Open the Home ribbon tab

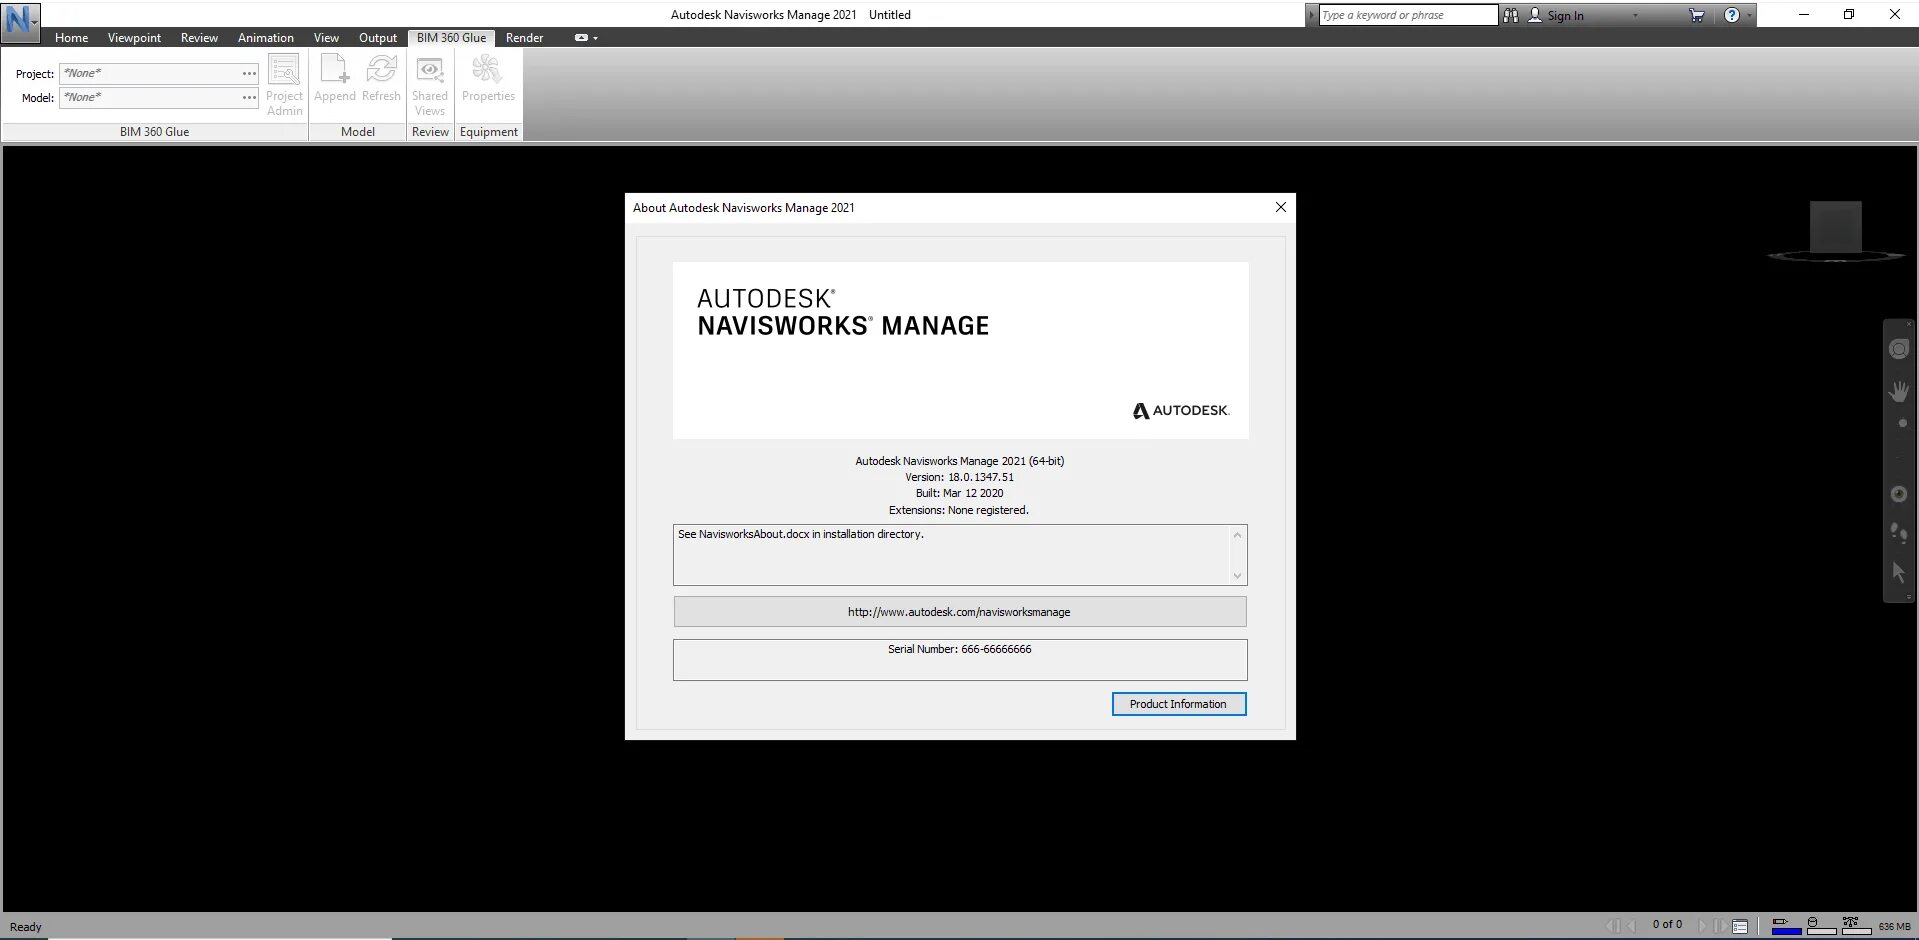(x=71, y=38)
